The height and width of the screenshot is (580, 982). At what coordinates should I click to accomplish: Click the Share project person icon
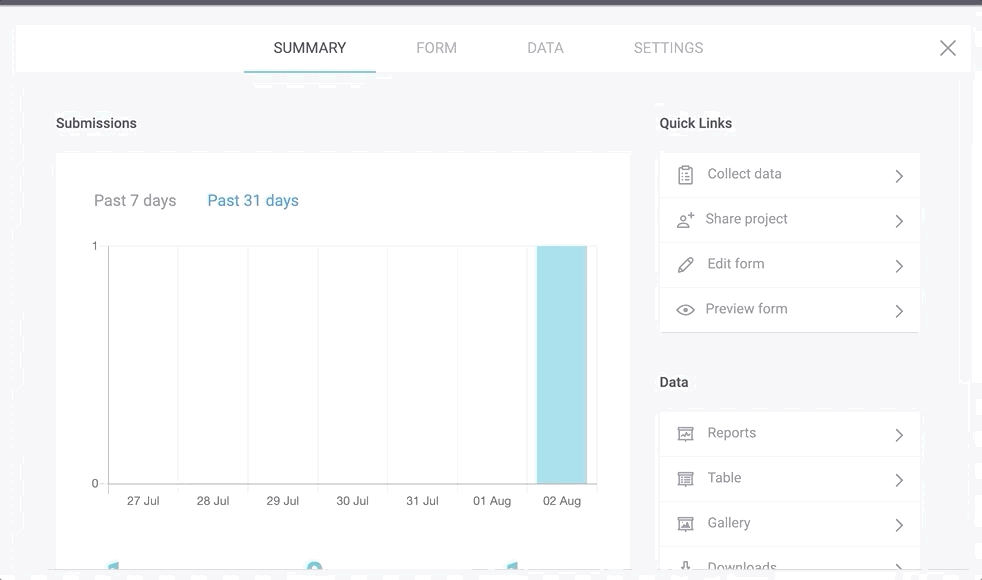pyautogui.click(x=685, y=220)
